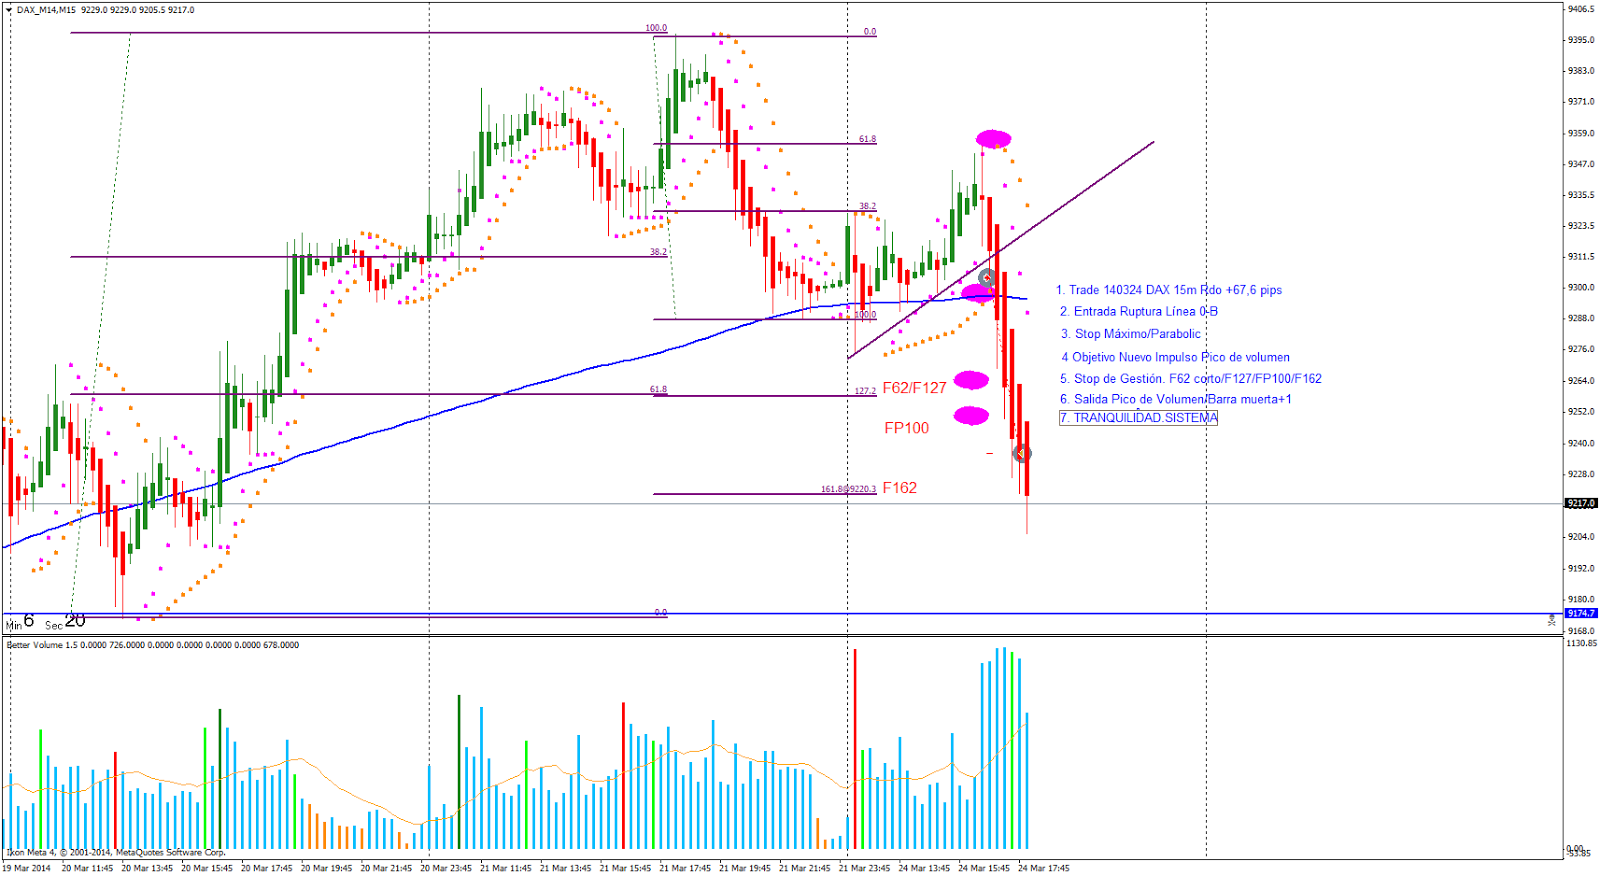Click the red 'F62/F127' label
Viewport: 1600px width, 876px height.
click(x=914, y=388)
